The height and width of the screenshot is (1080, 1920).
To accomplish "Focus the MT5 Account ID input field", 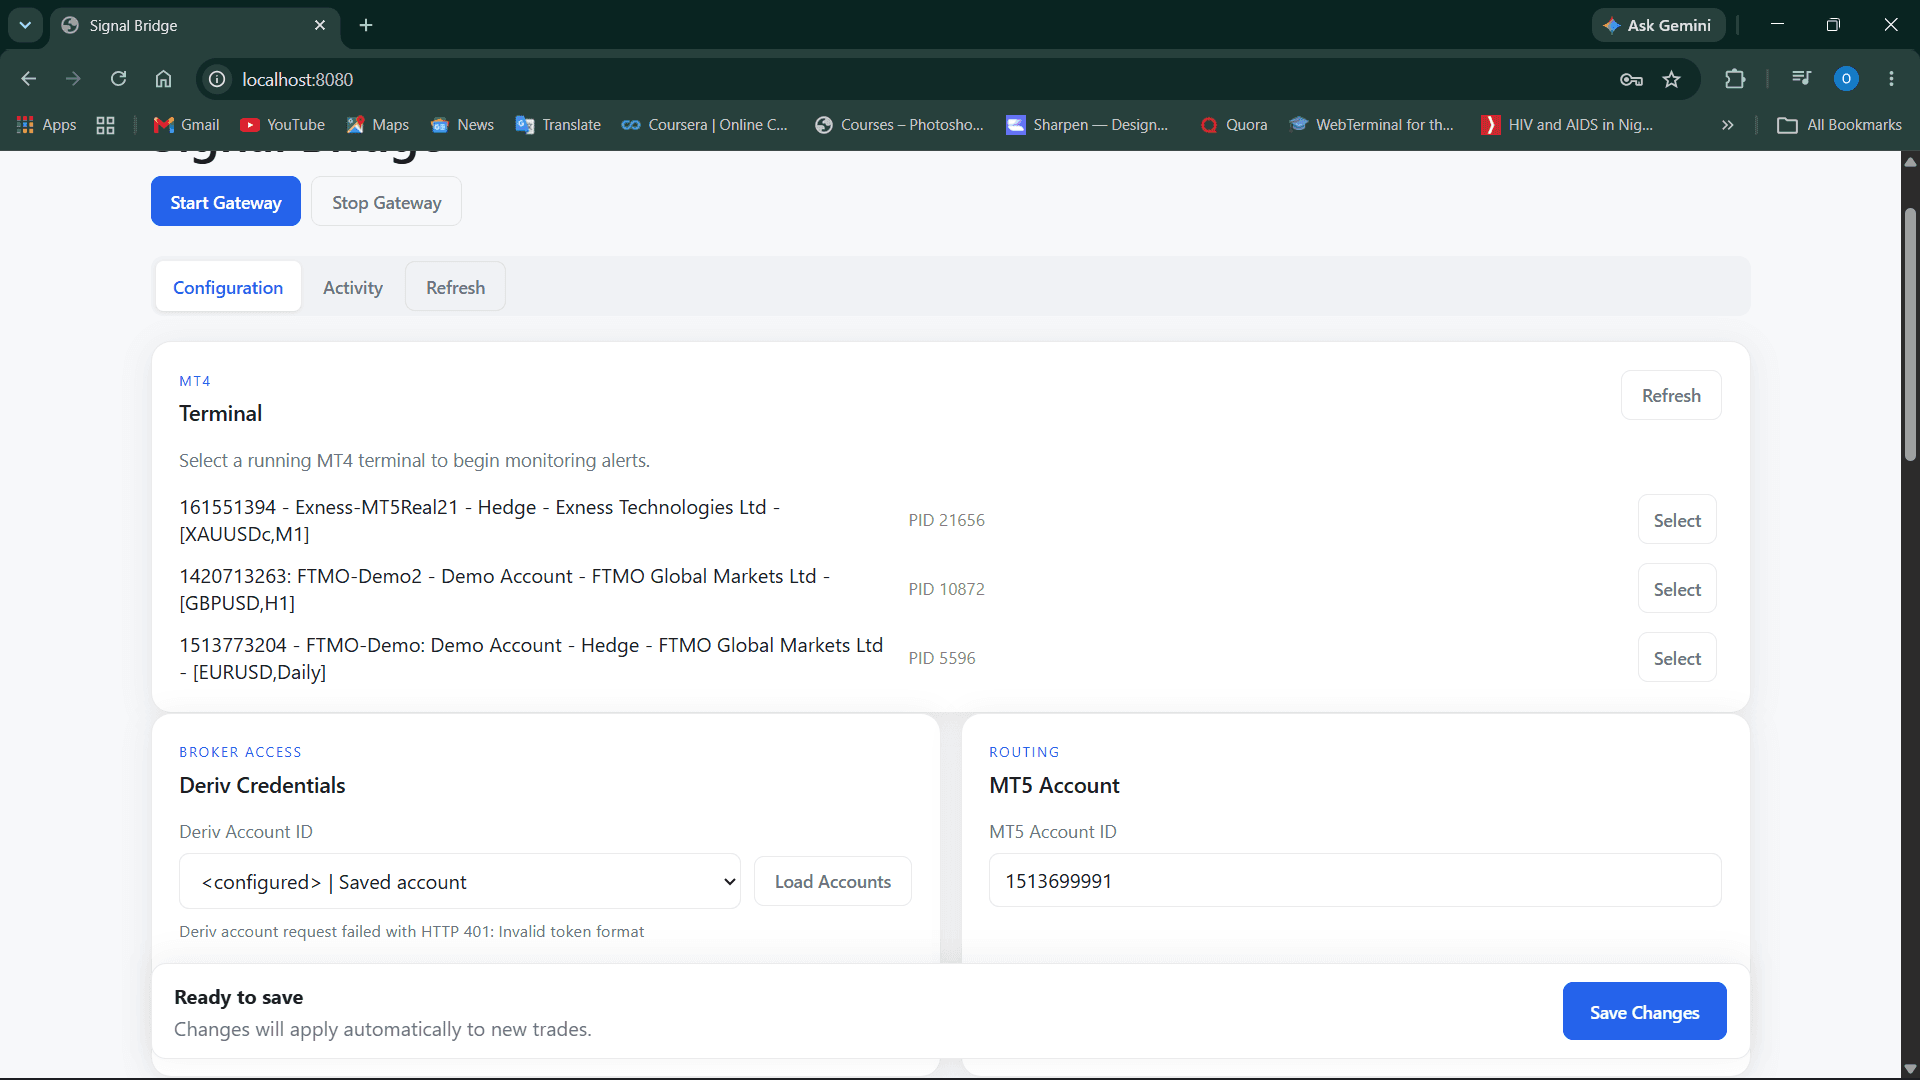I will 1355,880.
